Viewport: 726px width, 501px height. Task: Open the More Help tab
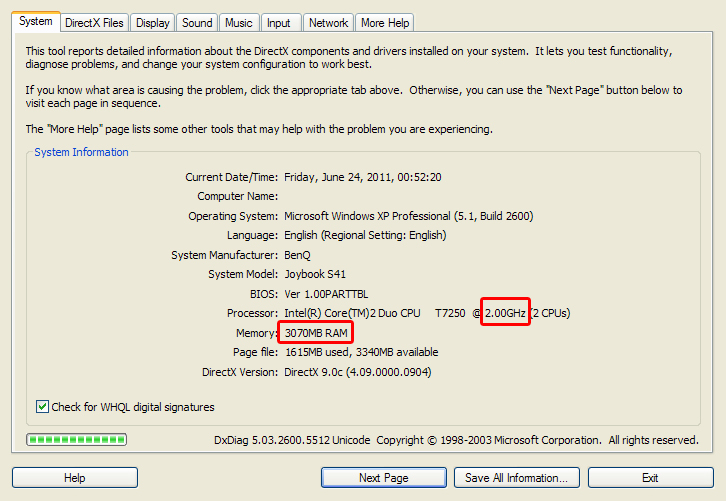pyautogui.click(x=385, y=23)
